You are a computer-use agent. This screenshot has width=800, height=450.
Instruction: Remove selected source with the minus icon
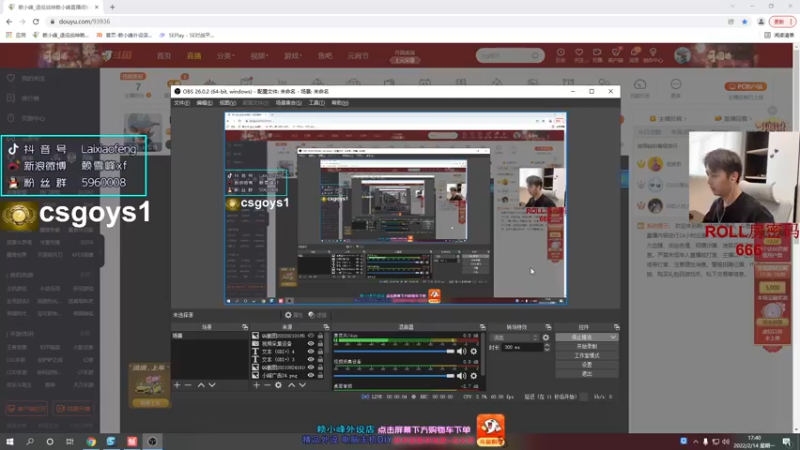pyautogui.click(x=267, y=385)
